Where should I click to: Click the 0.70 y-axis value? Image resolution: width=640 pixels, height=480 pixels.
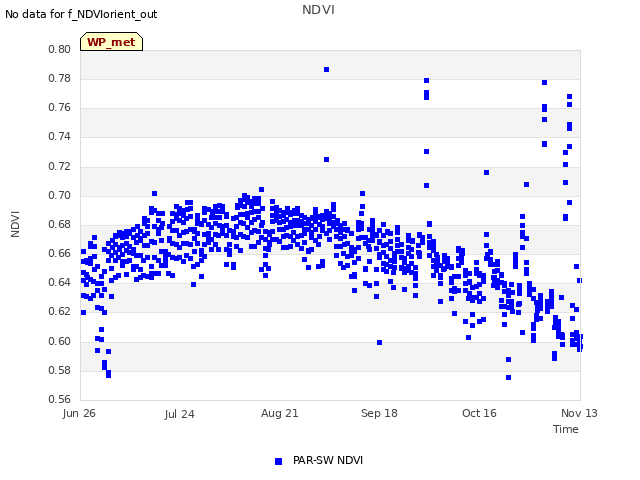[60, 196]
